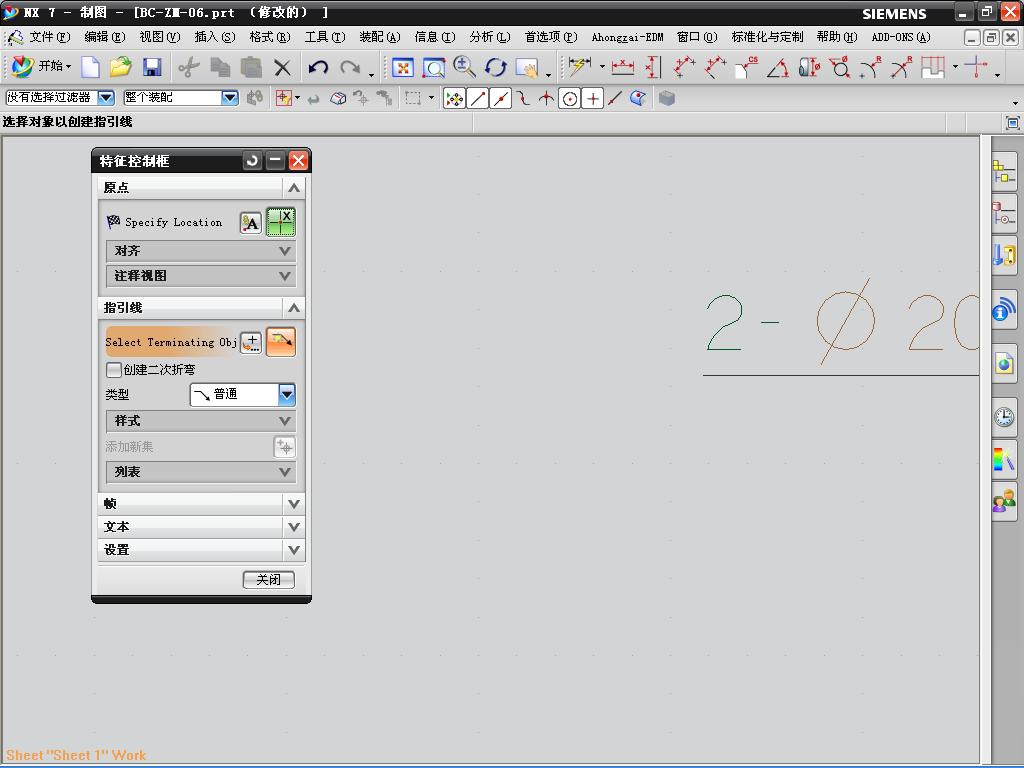Select the Hole diameter dimension tool
Viewport: 1024px width, 768px height.
pos(839,67)
